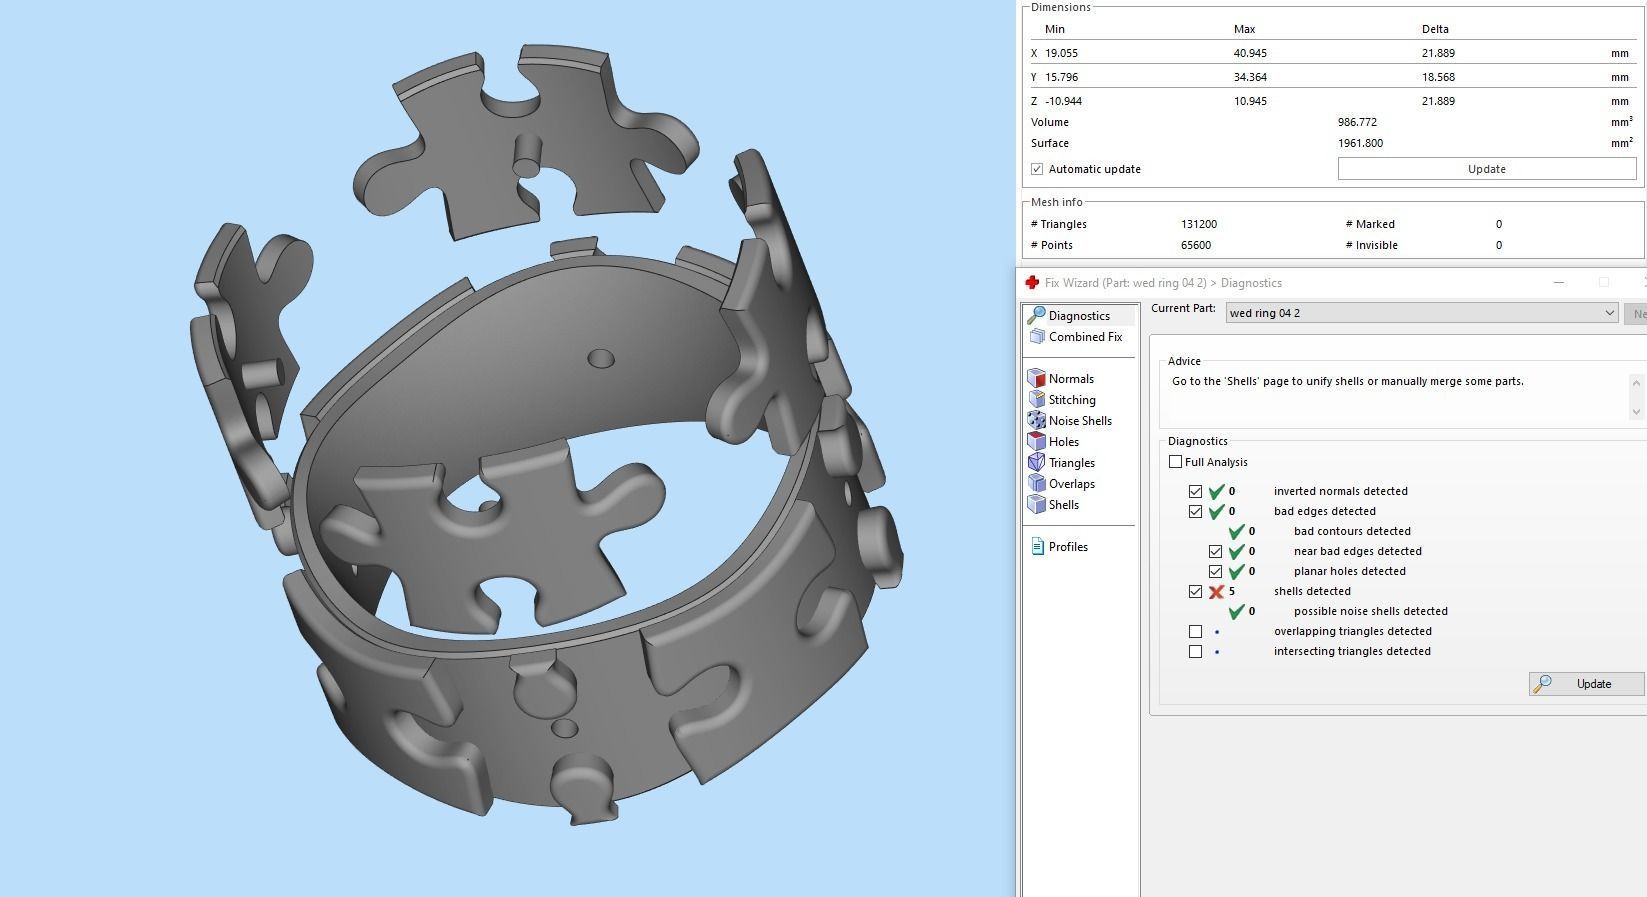Click the Z Max value 10.945
The width and height of the screenshot is (1647, 897).
pyautogui.click(x=1250, y=101)
